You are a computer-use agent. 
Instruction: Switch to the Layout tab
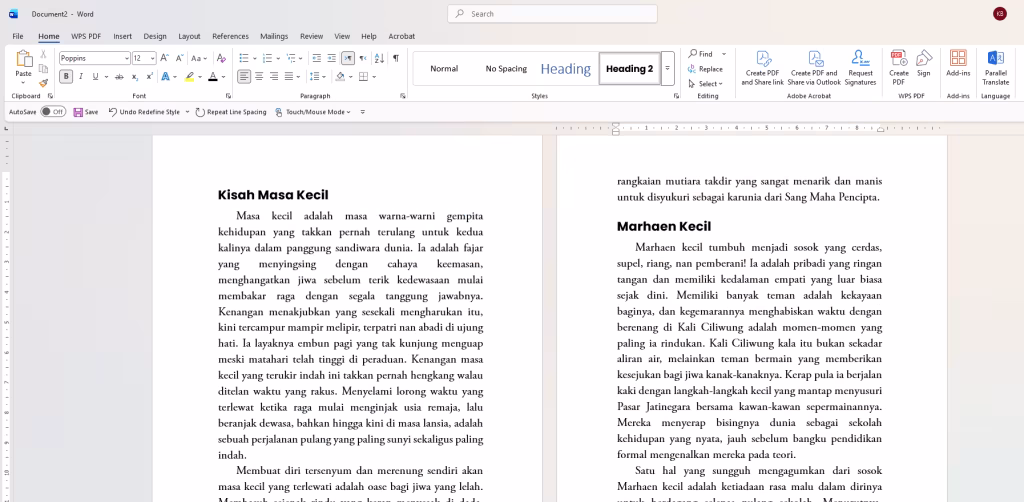coord(189,37)
